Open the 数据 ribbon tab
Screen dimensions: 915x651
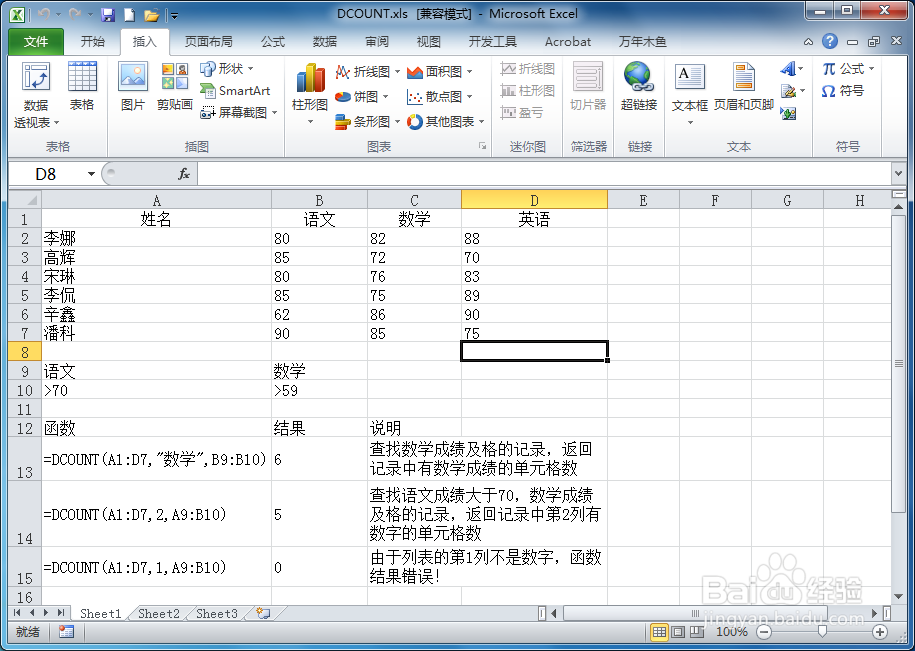click(x=325, y=41)
